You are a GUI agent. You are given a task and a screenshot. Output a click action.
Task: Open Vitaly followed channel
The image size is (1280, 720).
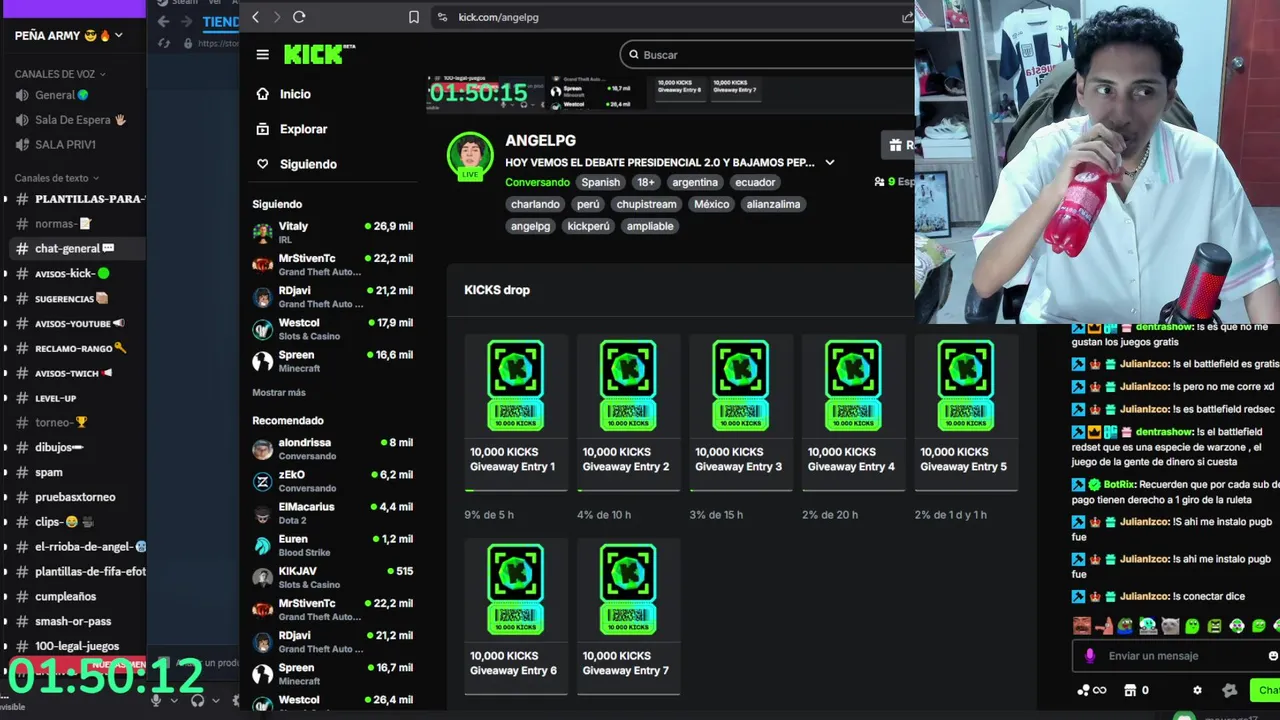pyautogui.click(x=333, y=233)
